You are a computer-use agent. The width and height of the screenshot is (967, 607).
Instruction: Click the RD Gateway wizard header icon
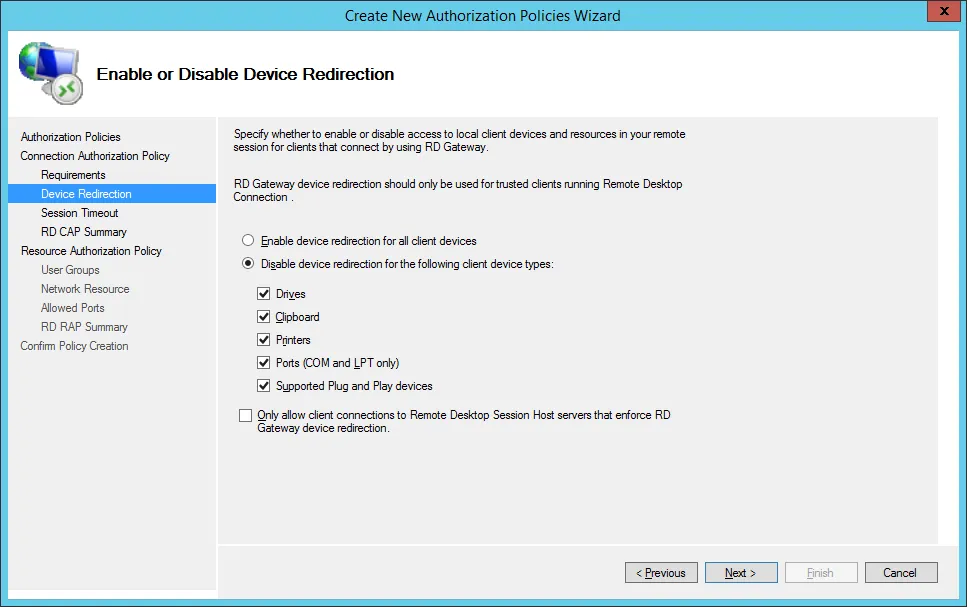[x=50, y=74]
